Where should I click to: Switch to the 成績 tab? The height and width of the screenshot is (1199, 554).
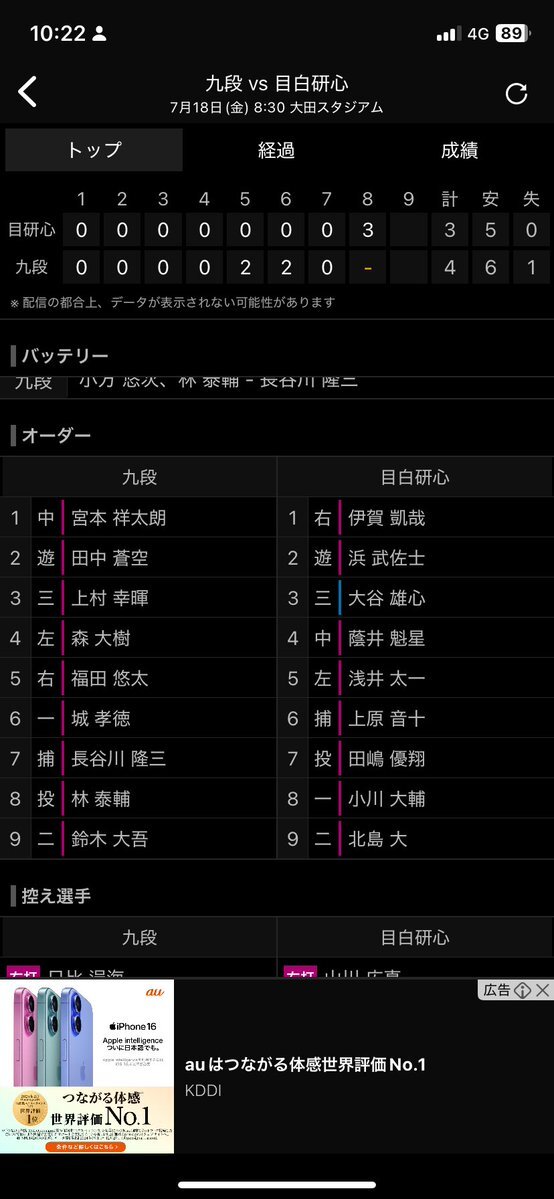click(460, 151)
